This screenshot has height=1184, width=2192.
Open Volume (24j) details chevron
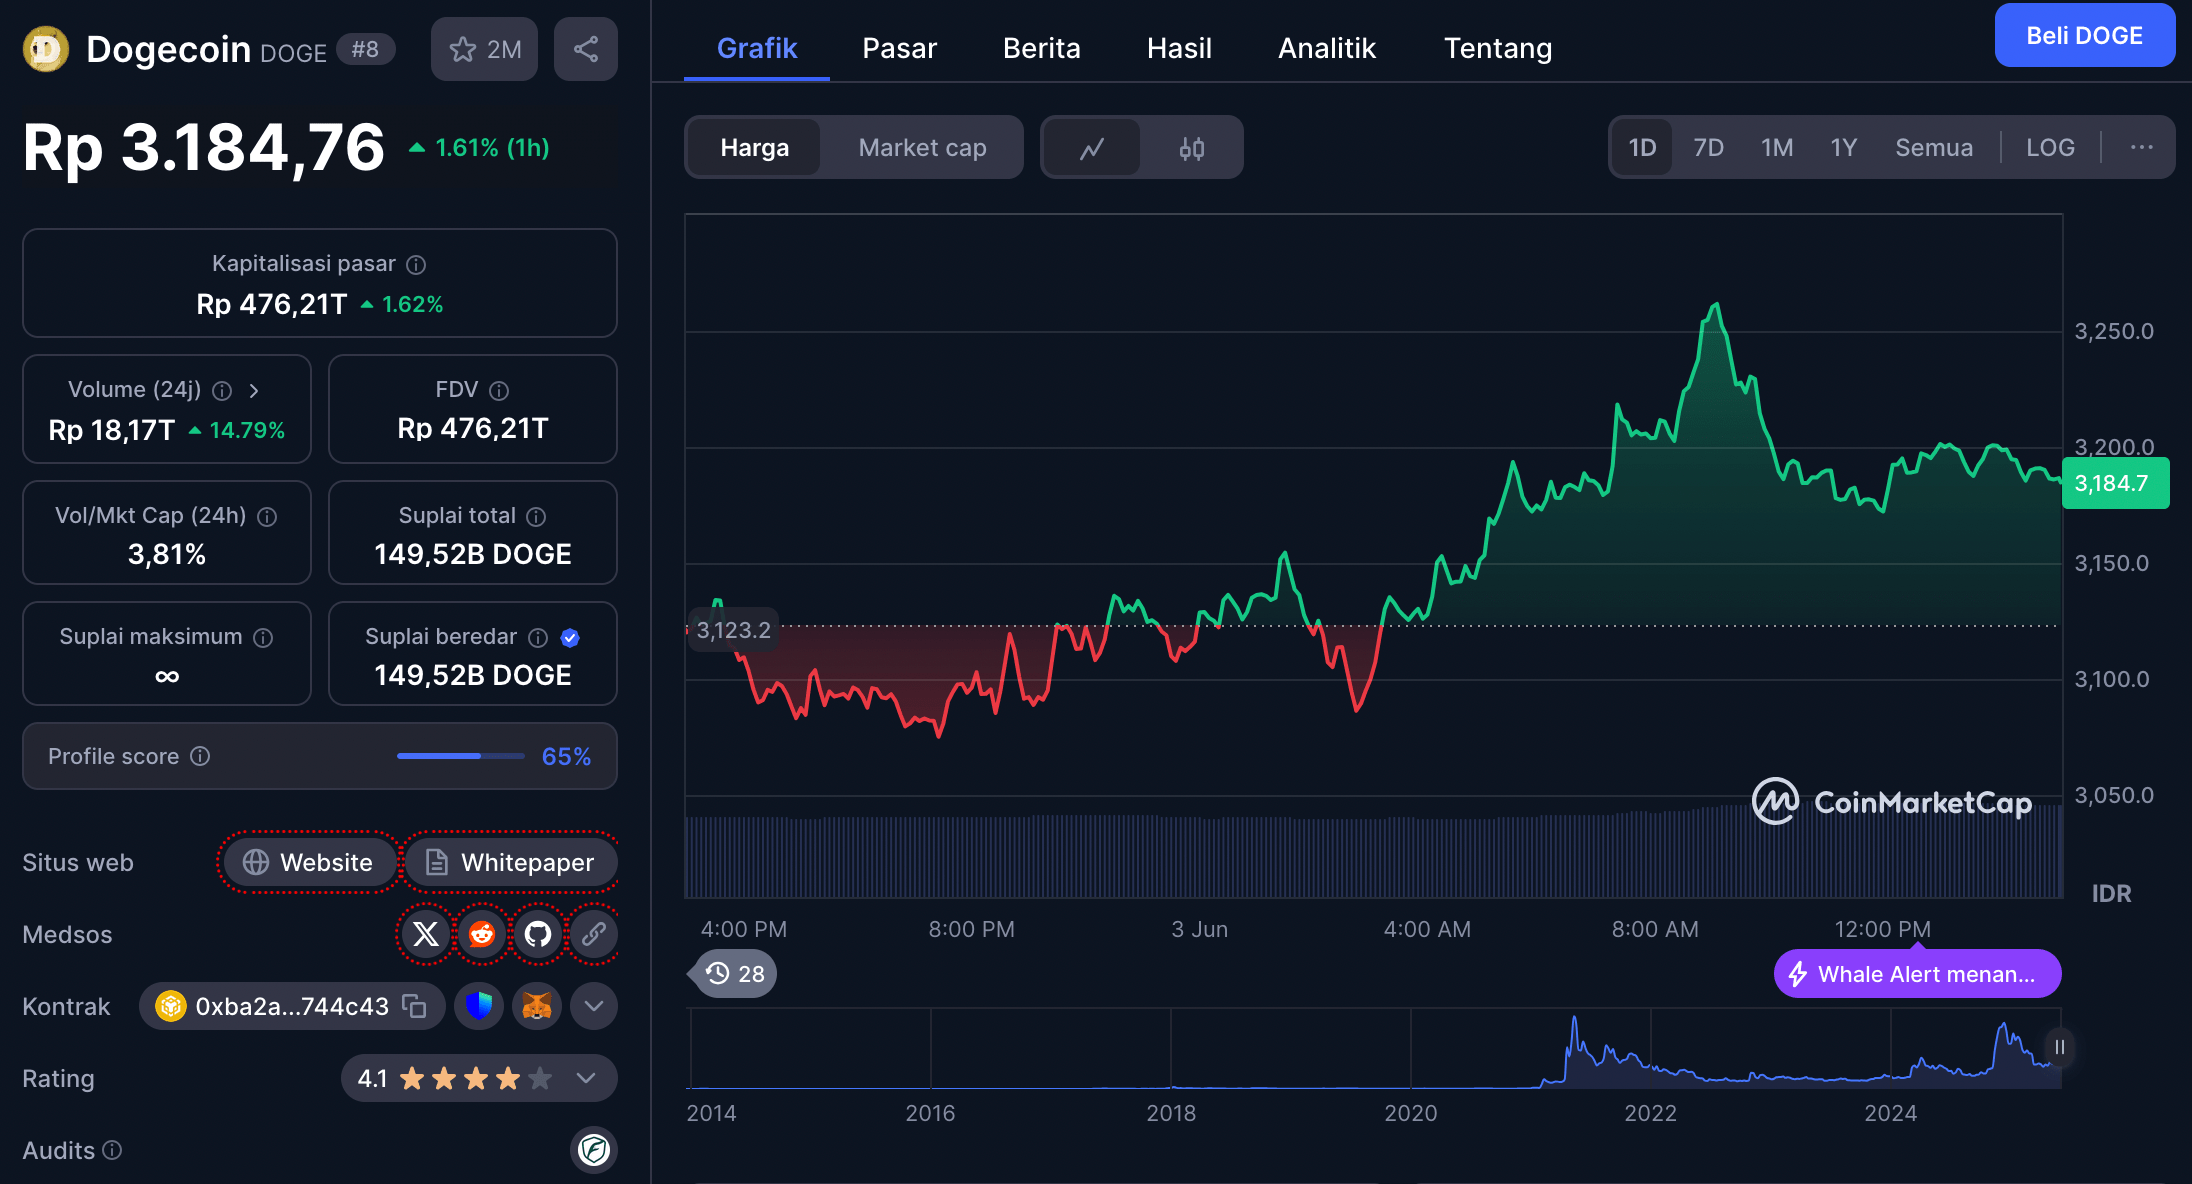pyautogui.click(x=254, y=390)
